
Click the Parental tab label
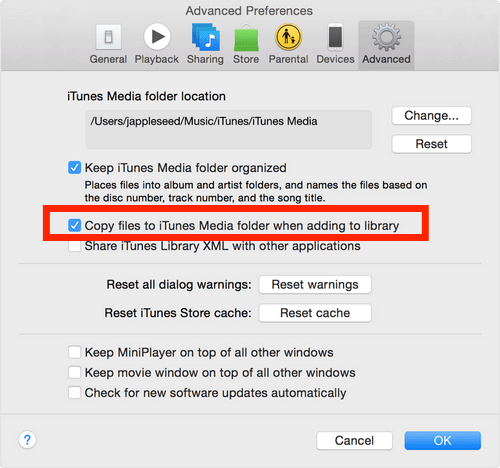tap(289, 59)
